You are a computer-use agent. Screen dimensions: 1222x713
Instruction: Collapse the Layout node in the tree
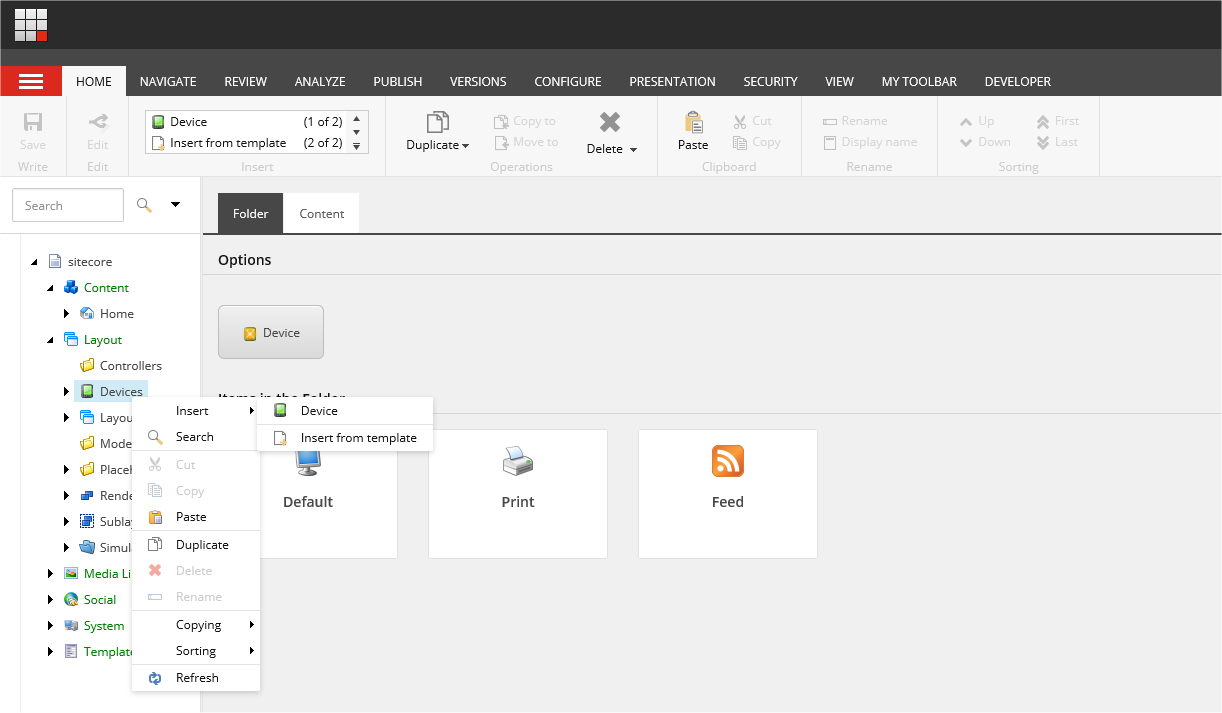click(49, 339)
